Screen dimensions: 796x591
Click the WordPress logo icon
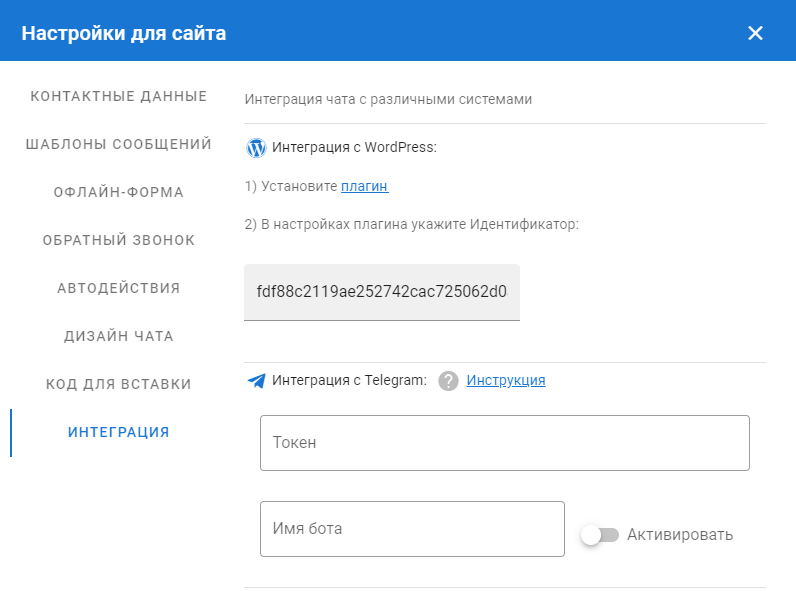[x=256, y=148]
